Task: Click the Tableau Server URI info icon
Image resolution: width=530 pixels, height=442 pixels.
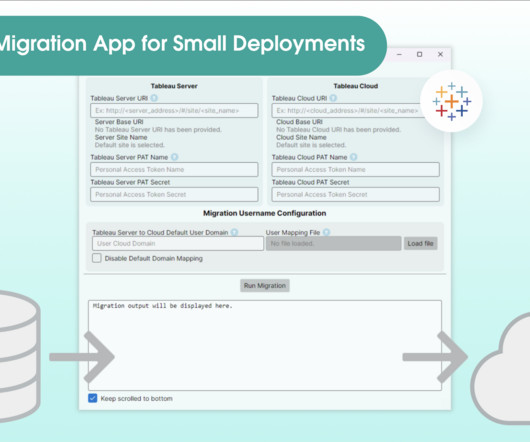Action: (154, 98)
